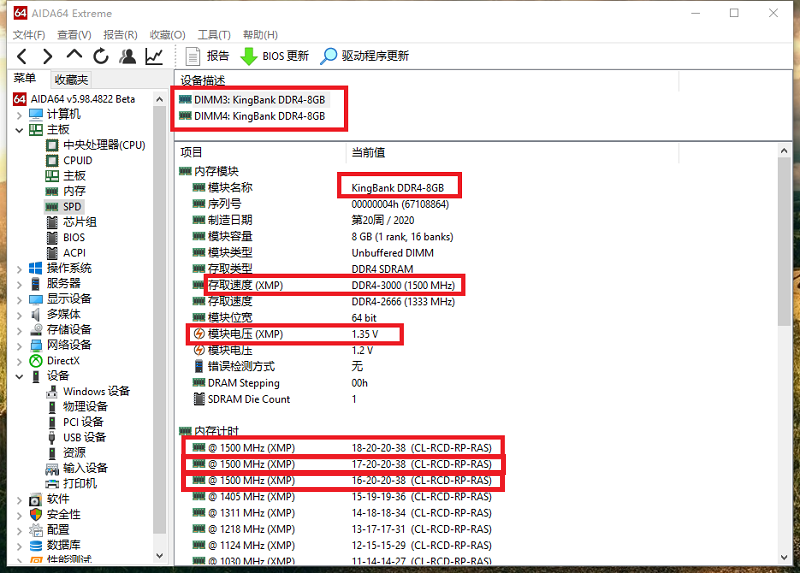The height and width of the screenshot is (573, 800).
Task: Collapse the 设备 tree node
Action: pos(19,377)
